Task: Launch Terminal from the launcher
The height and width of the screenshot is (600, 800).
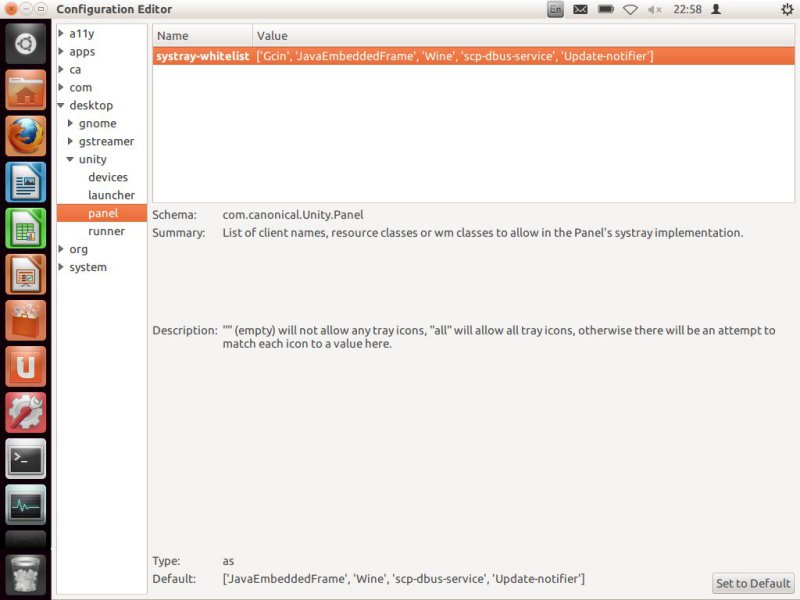Action: coord(26,459)
